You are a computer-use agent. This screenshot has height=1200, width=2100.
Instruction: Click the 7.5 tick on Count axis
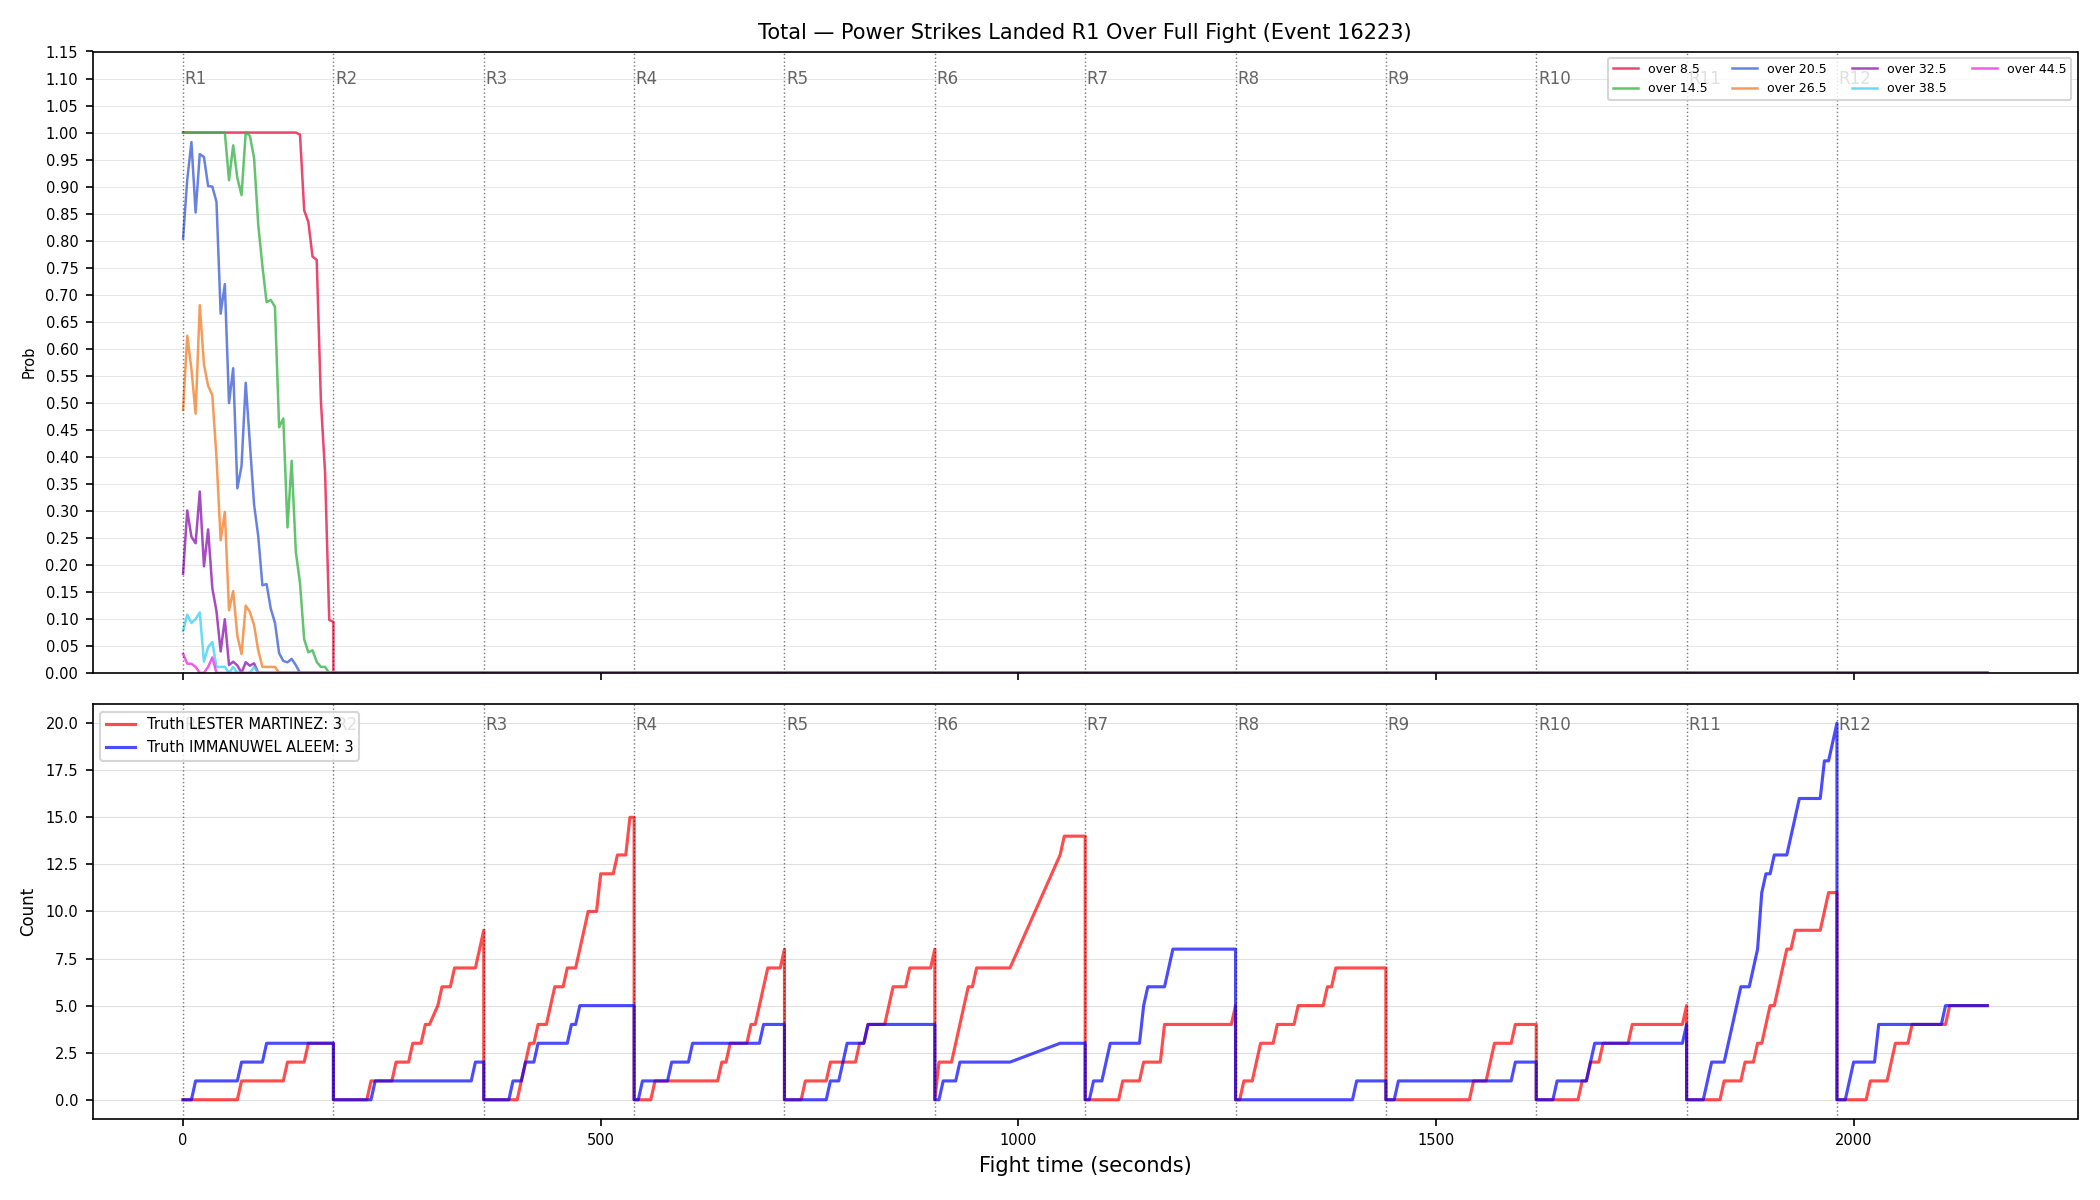pyautogui.click(x=66, y=959)
